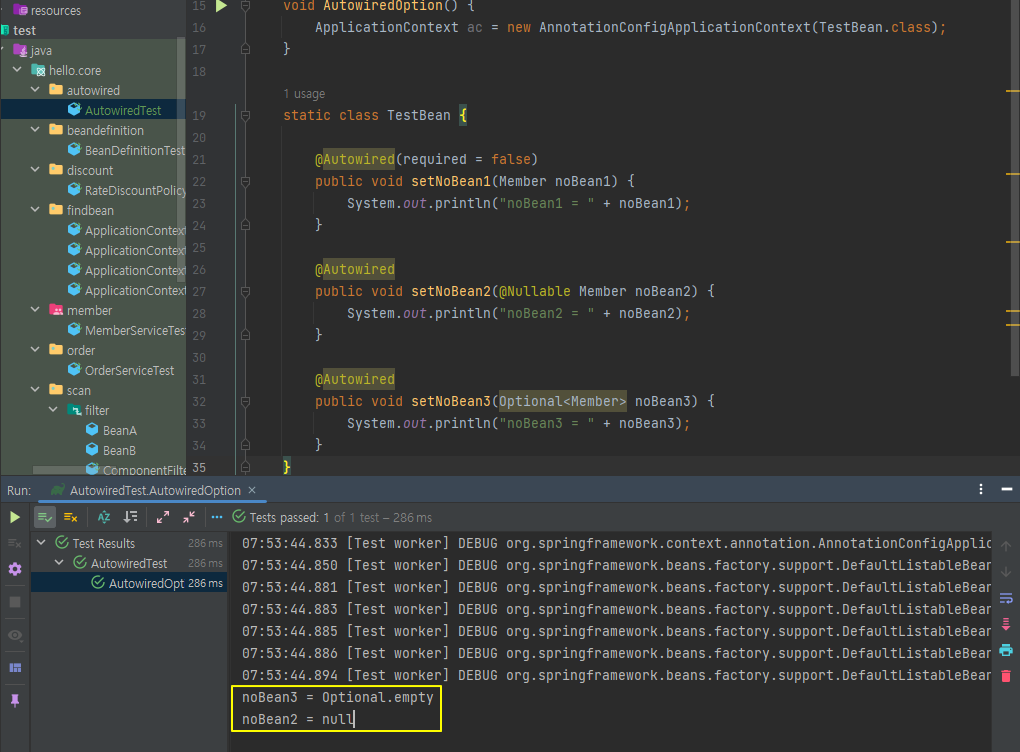Click line number 21 in gutter
The image size is (1020, 752).
click(x=199, y=159)
